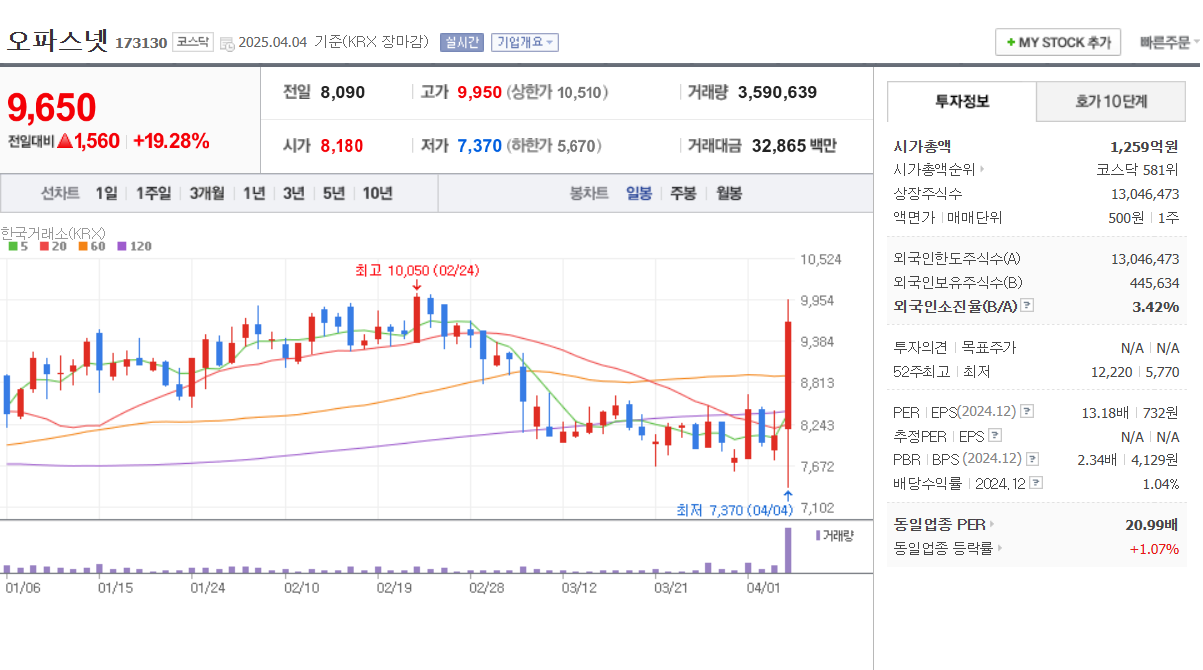Click the low price 7,370
Viewport: 1203px width, 670px height.
(479, 146)
